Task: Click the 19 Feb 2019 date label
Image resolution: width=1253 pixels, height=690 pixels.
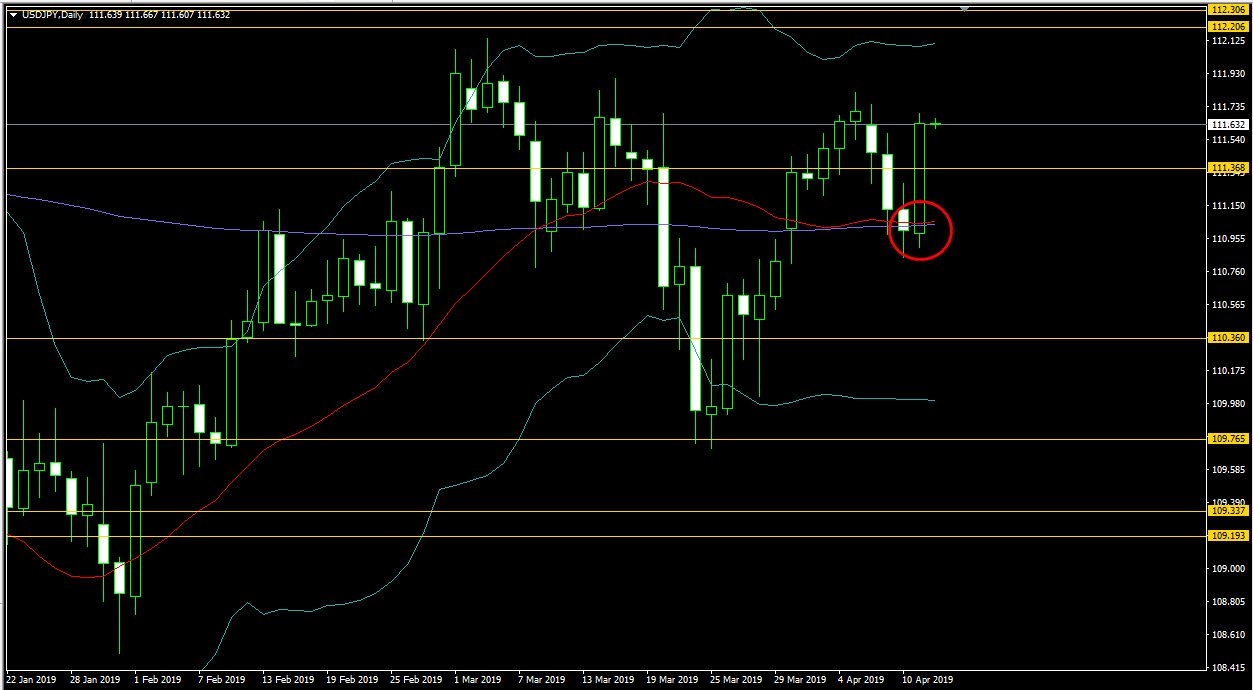Action: [x=351, y=680]
